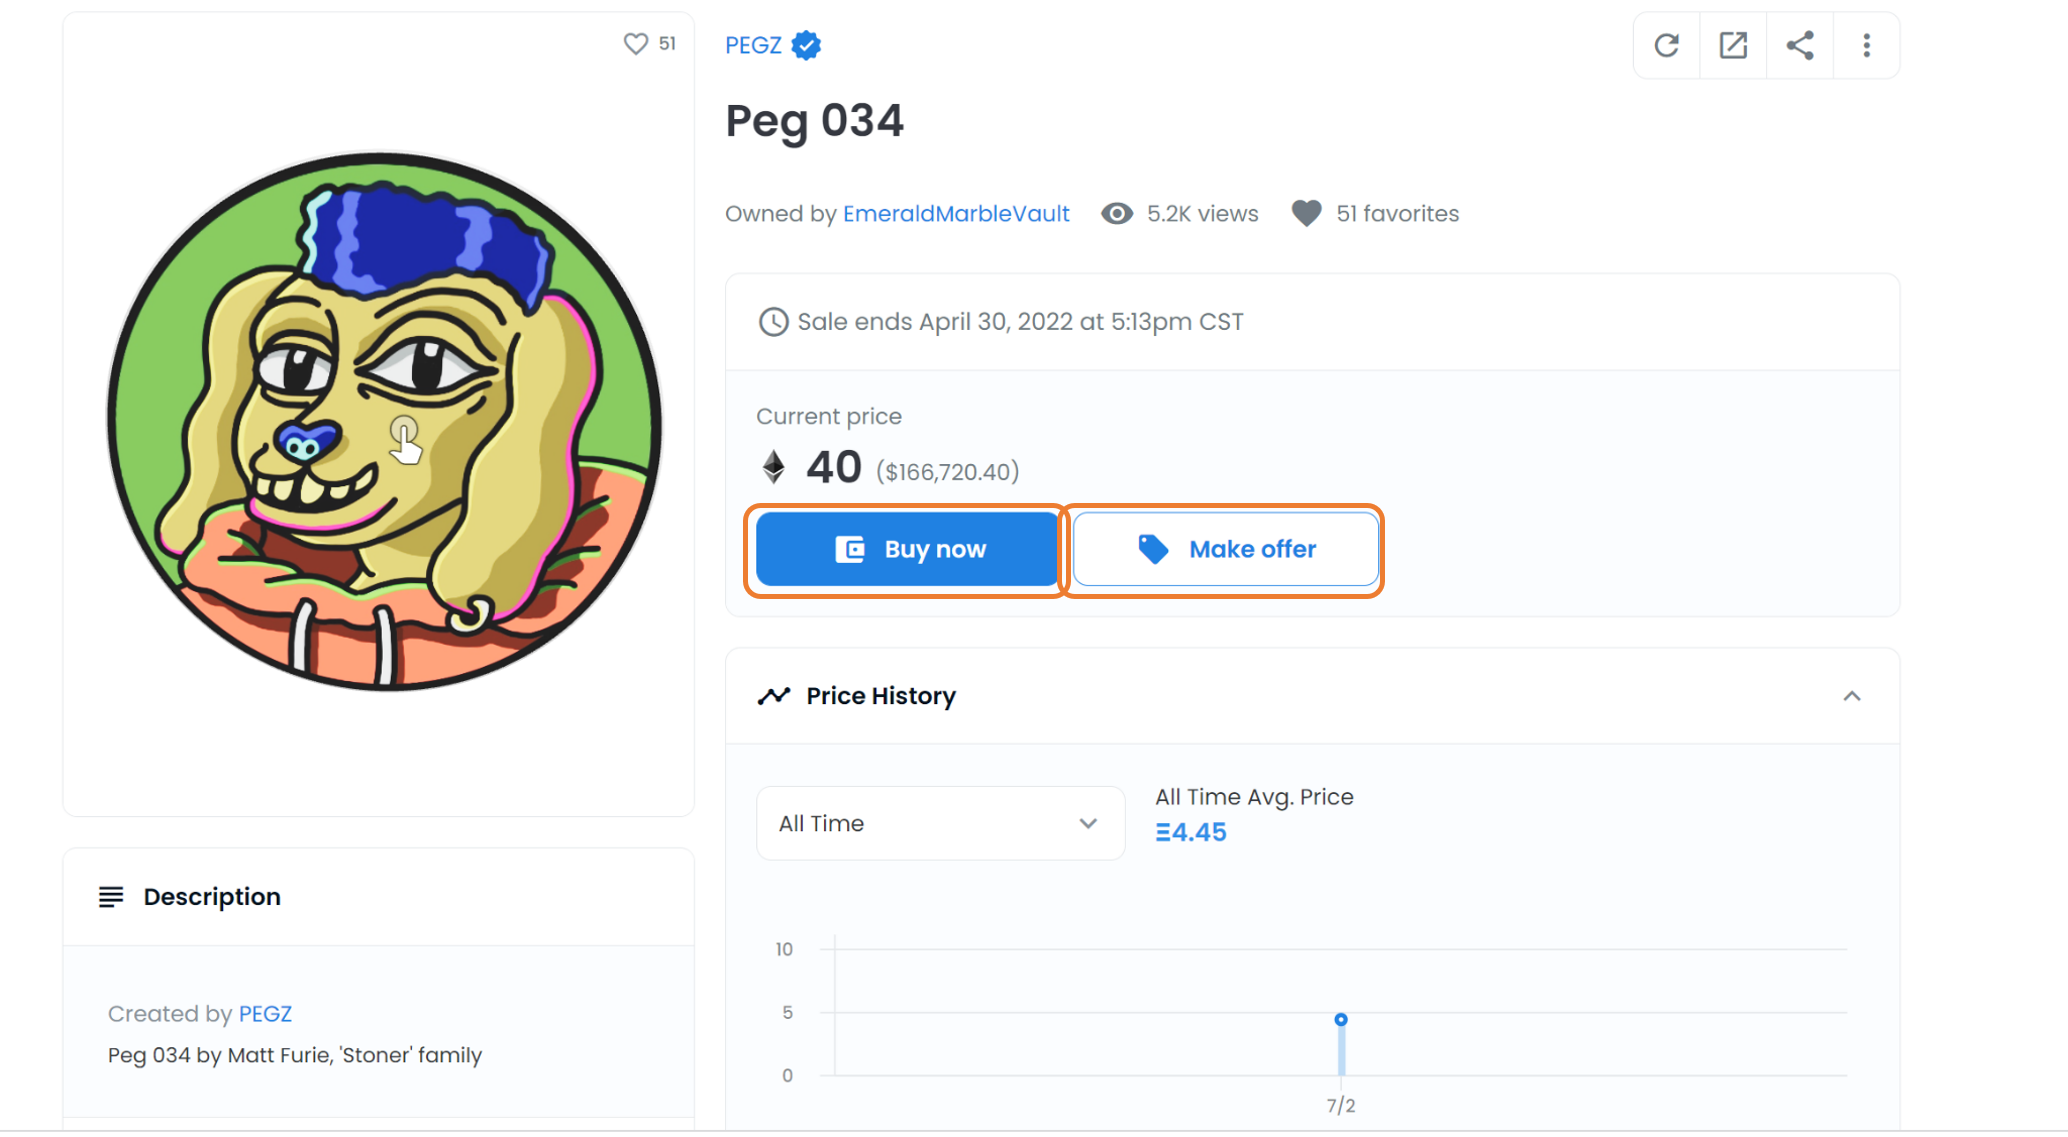Click the clock icon beside sale end

pyautogui.click(x=773, y=322)
